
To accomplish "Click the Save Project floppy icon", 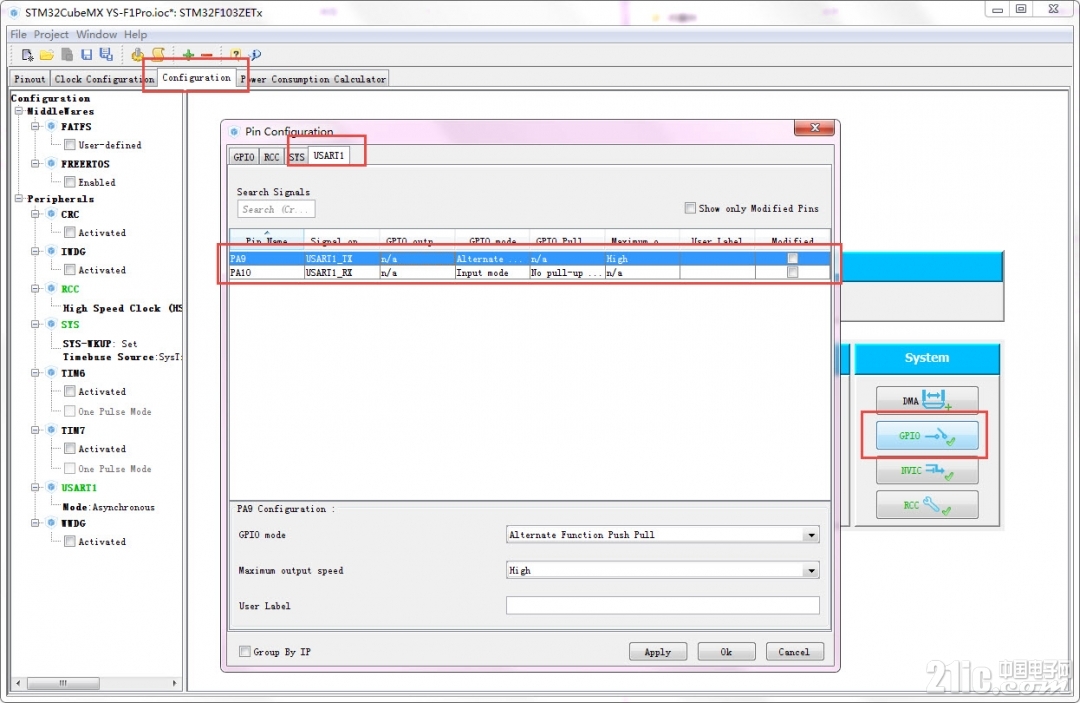I will tap(87, 54).
